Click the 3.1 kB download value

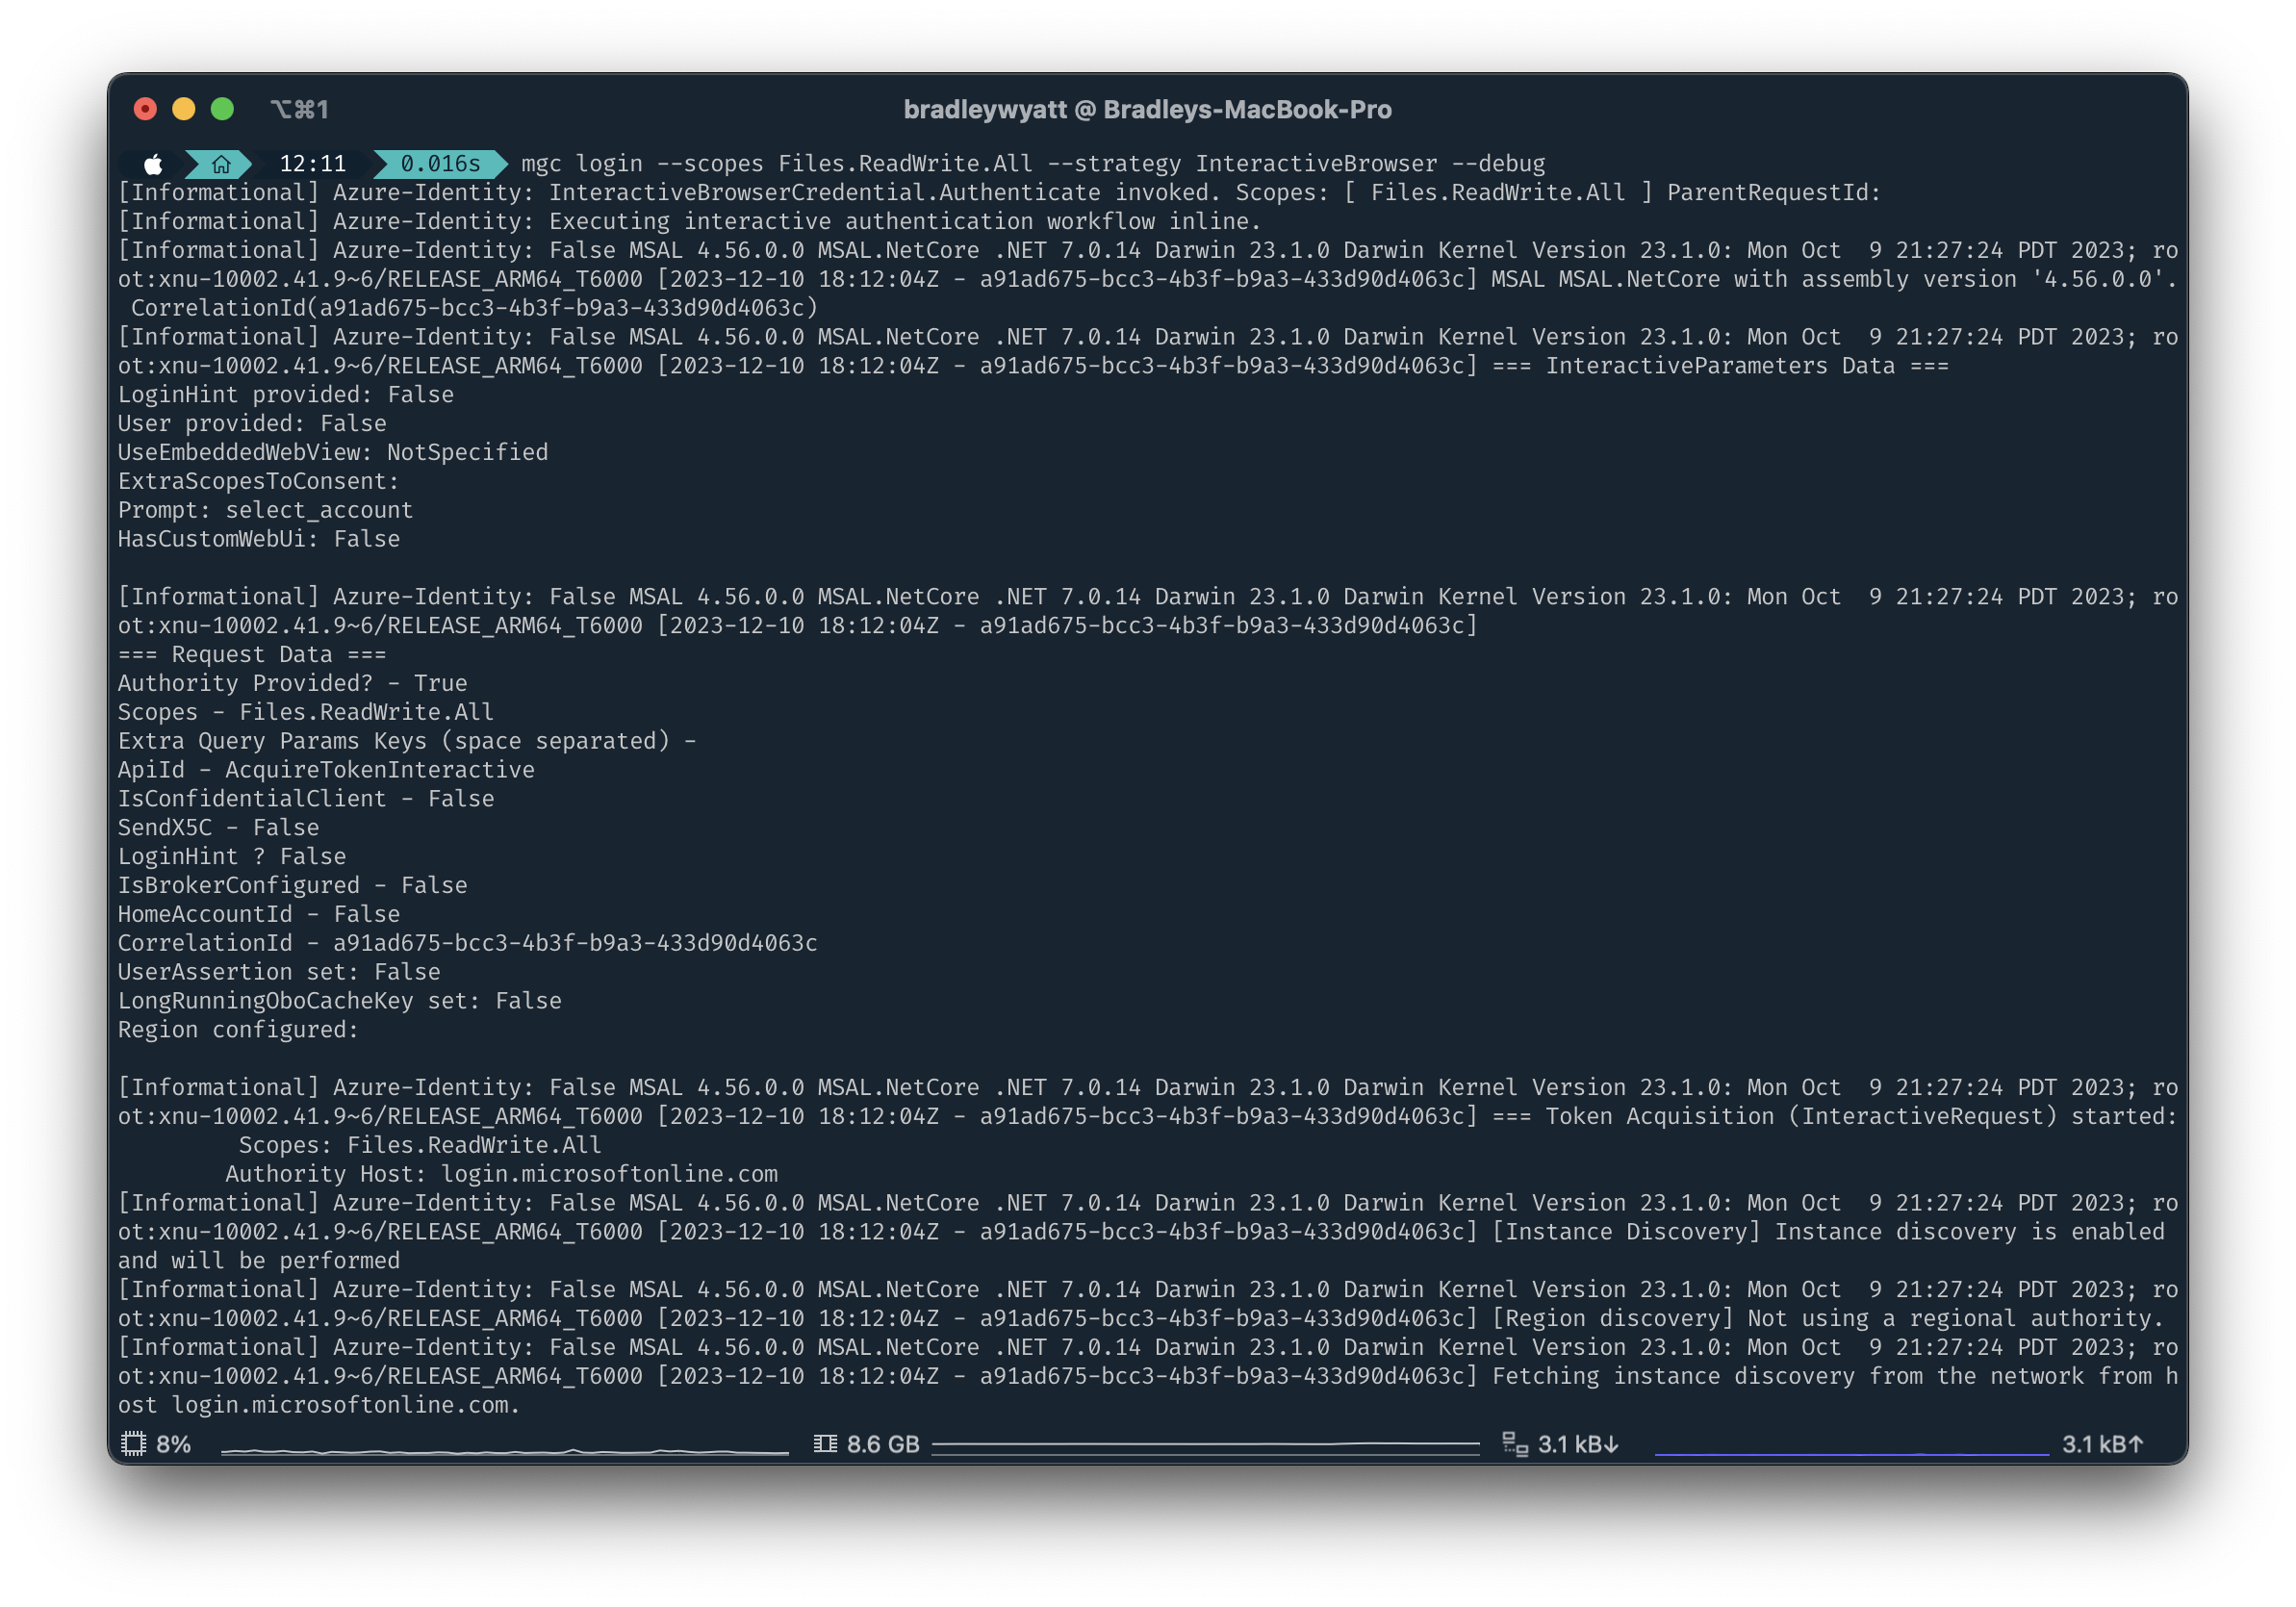pyautogui.click(x=1578, y=1443)
